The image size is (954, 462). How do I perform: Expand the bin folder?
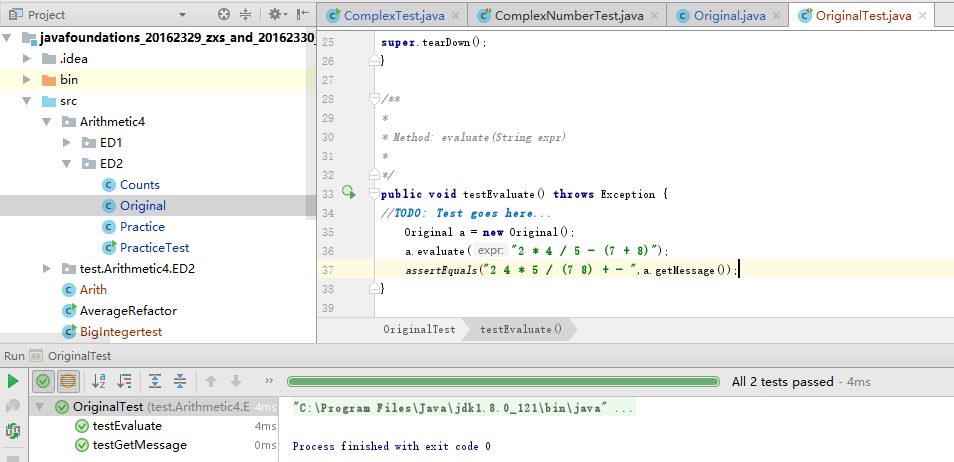coord(27,80)
